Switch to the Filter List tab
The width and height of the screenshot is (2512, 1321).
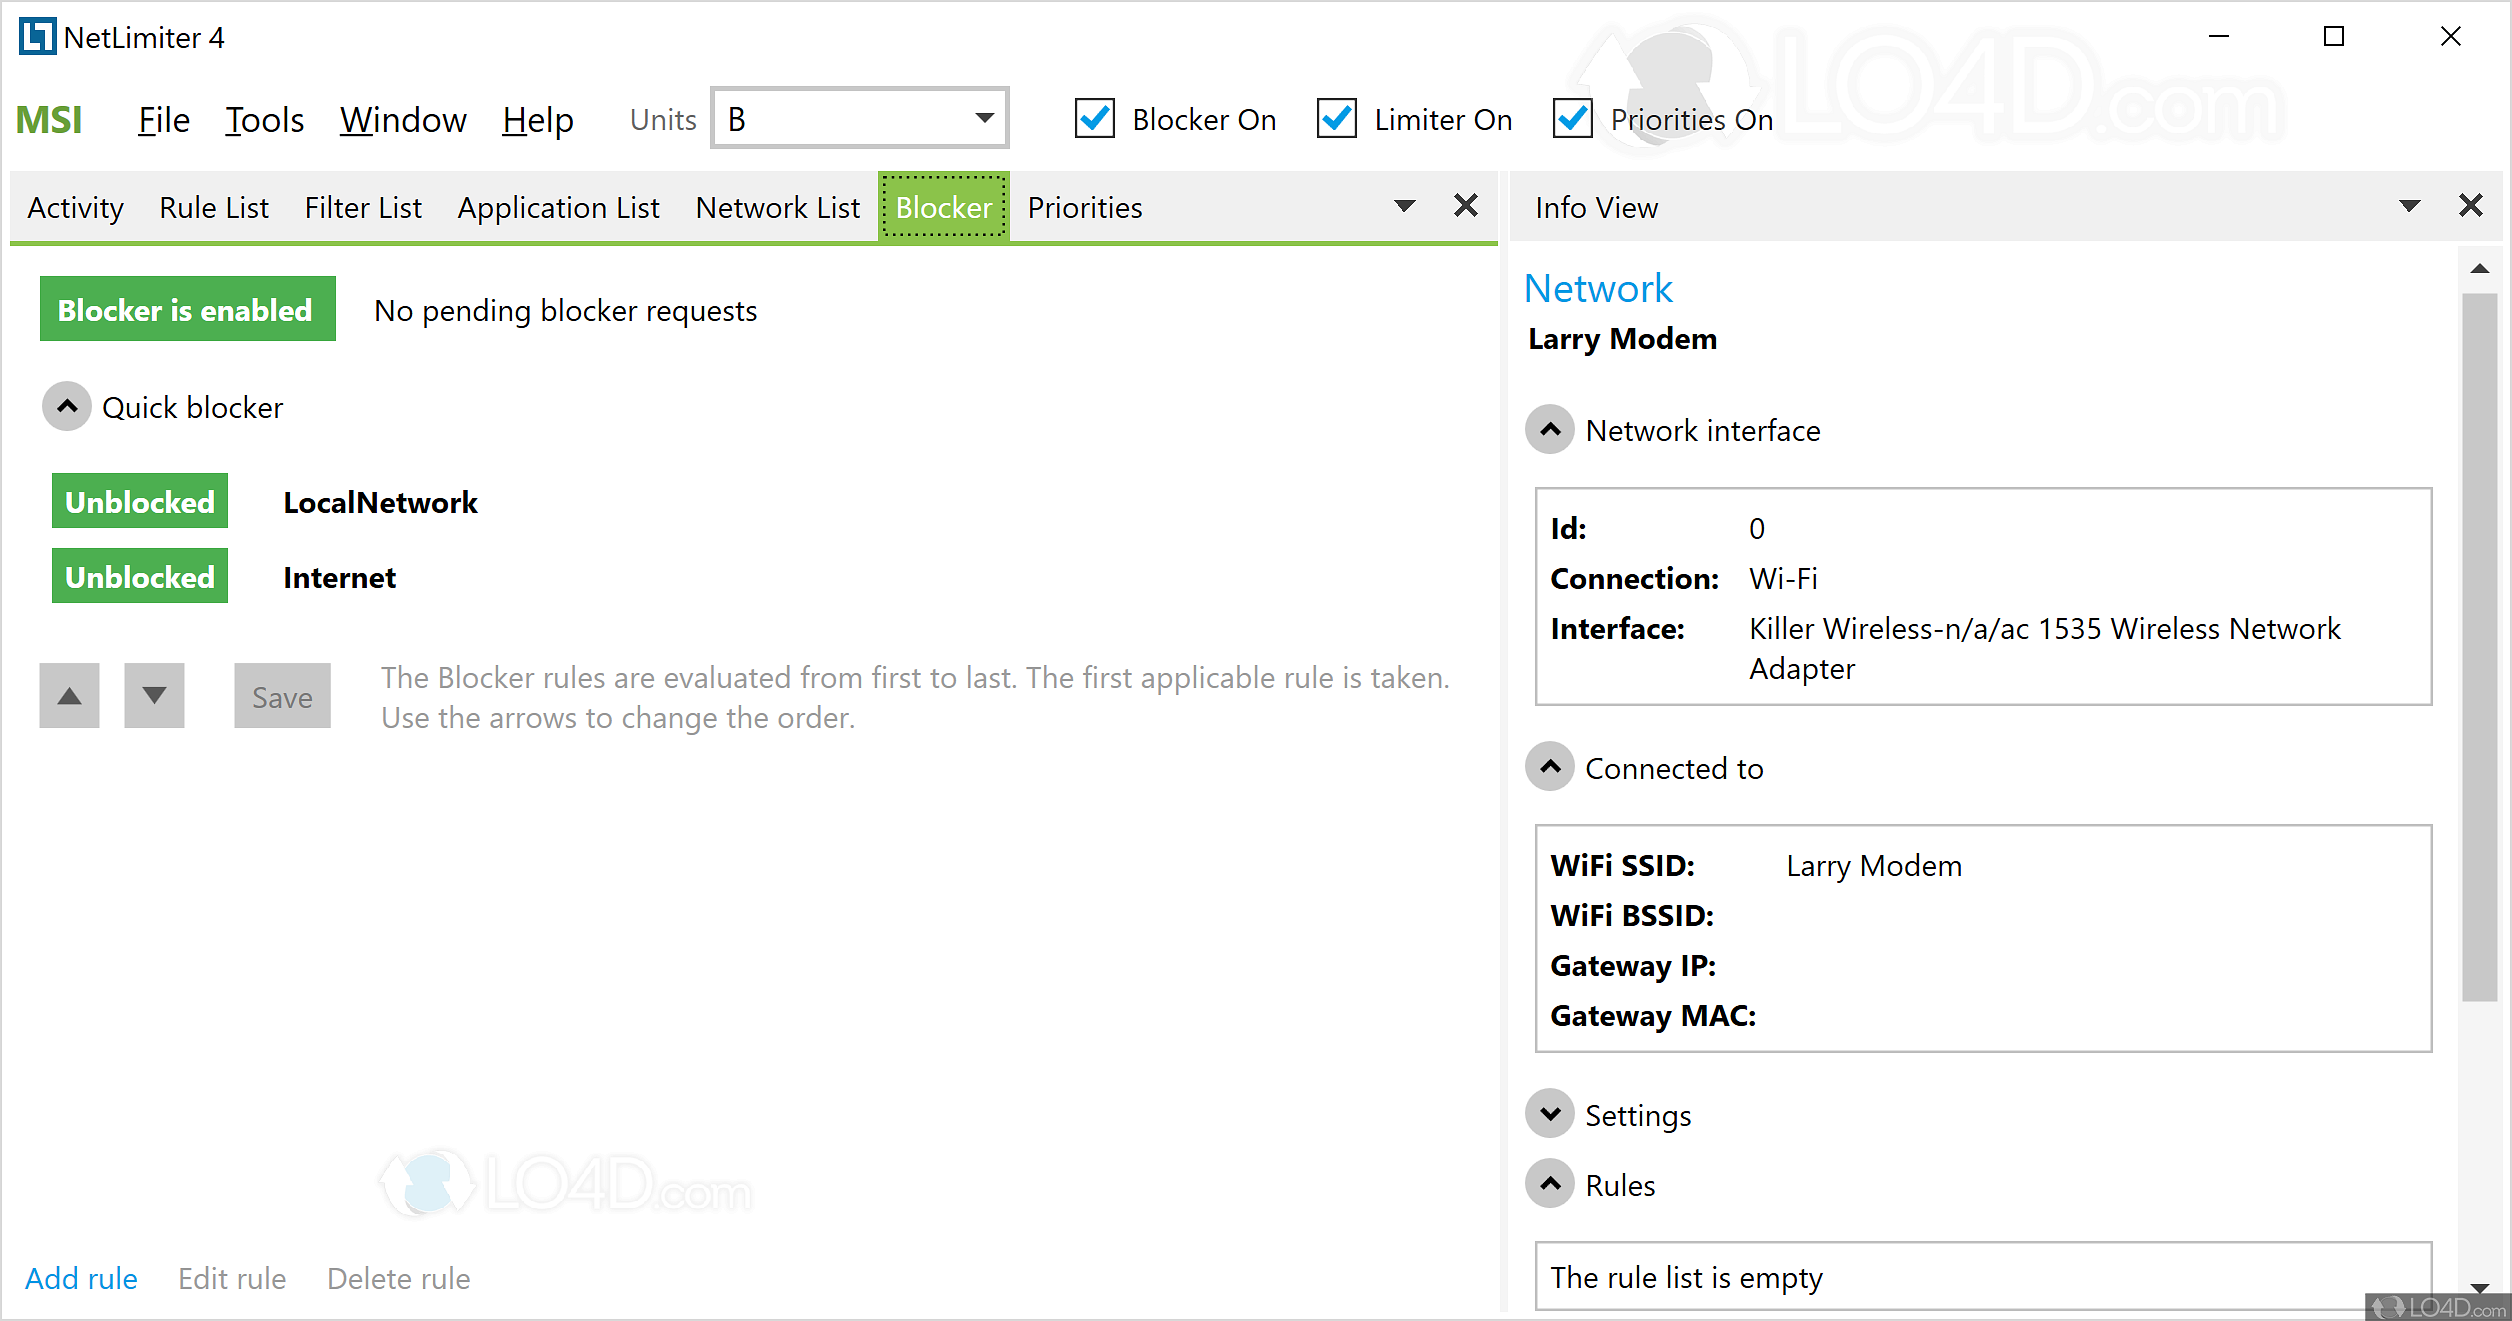pos(363,208)
